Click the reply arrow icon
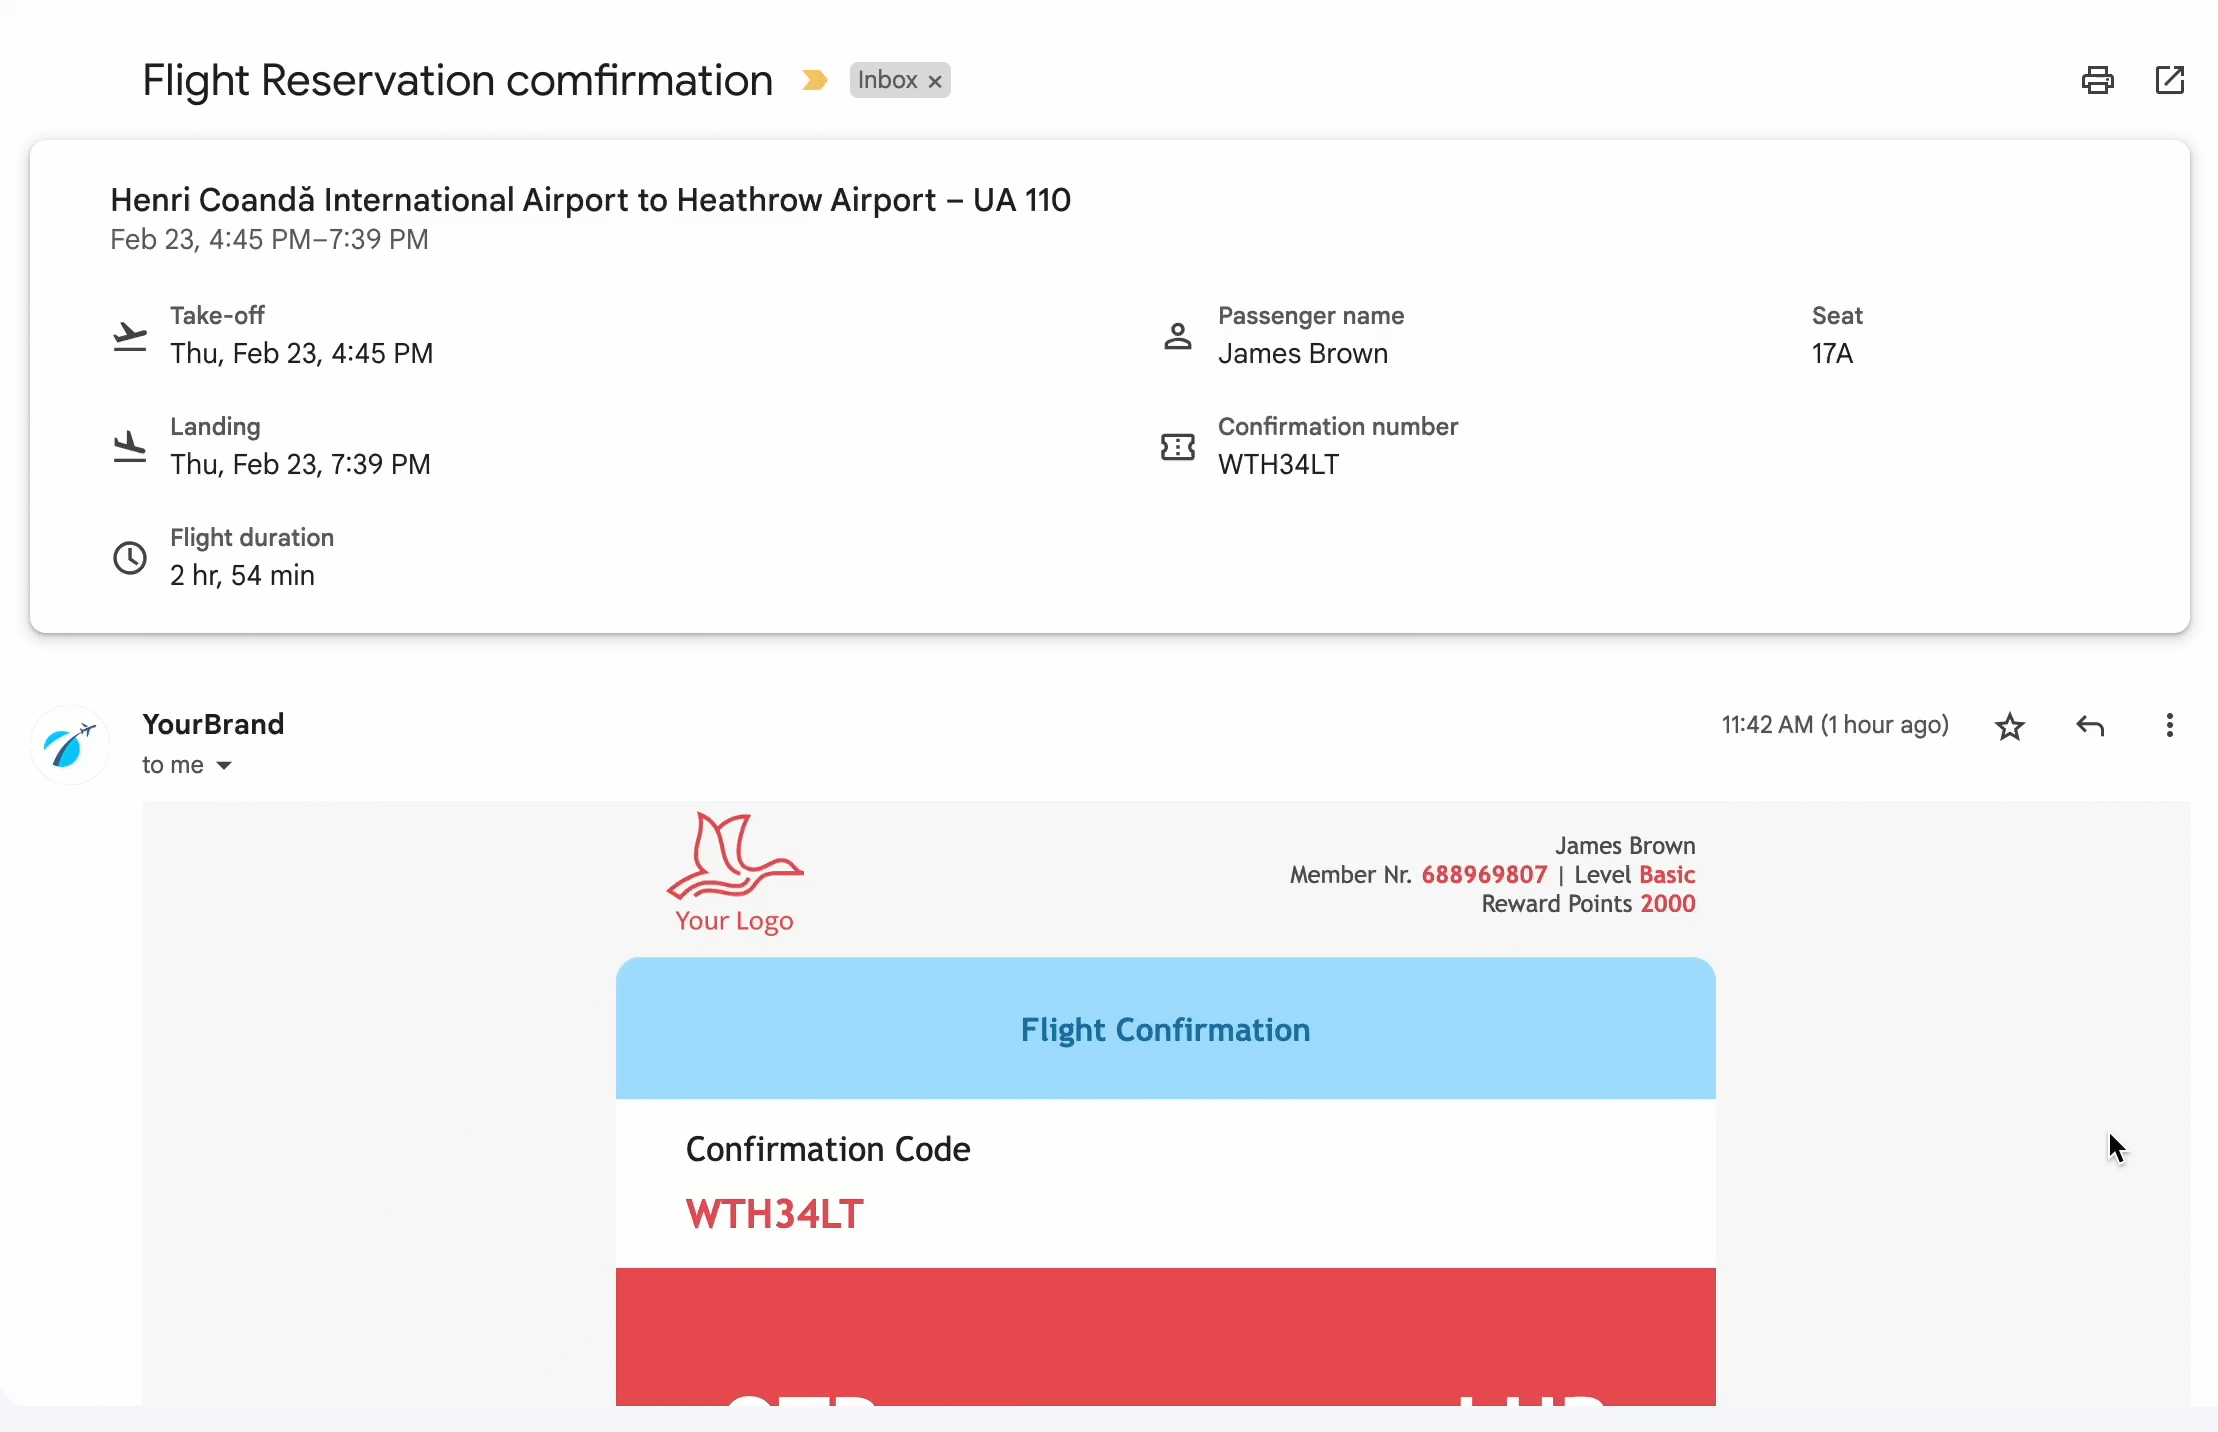Image resolution: width=2218 pixels, height=1432 pixels. [2090, 725]
